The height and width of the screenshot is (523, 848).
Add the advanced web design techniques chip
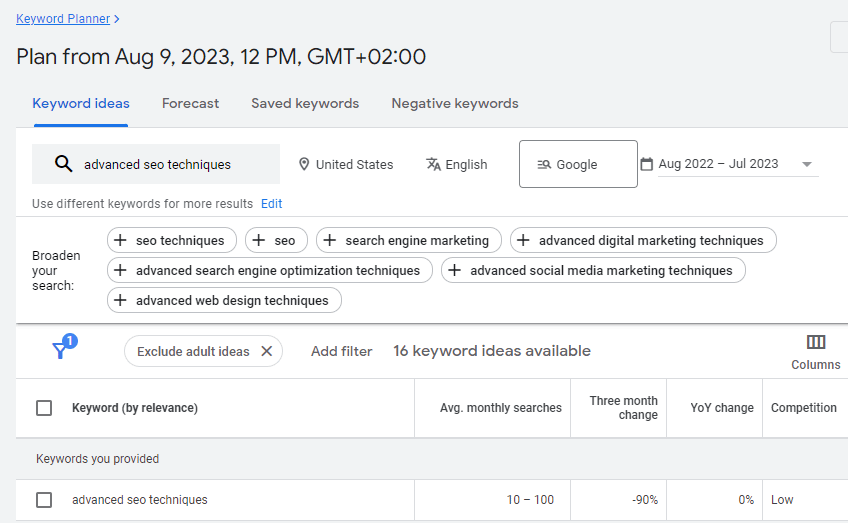click(x=224, y=300)
